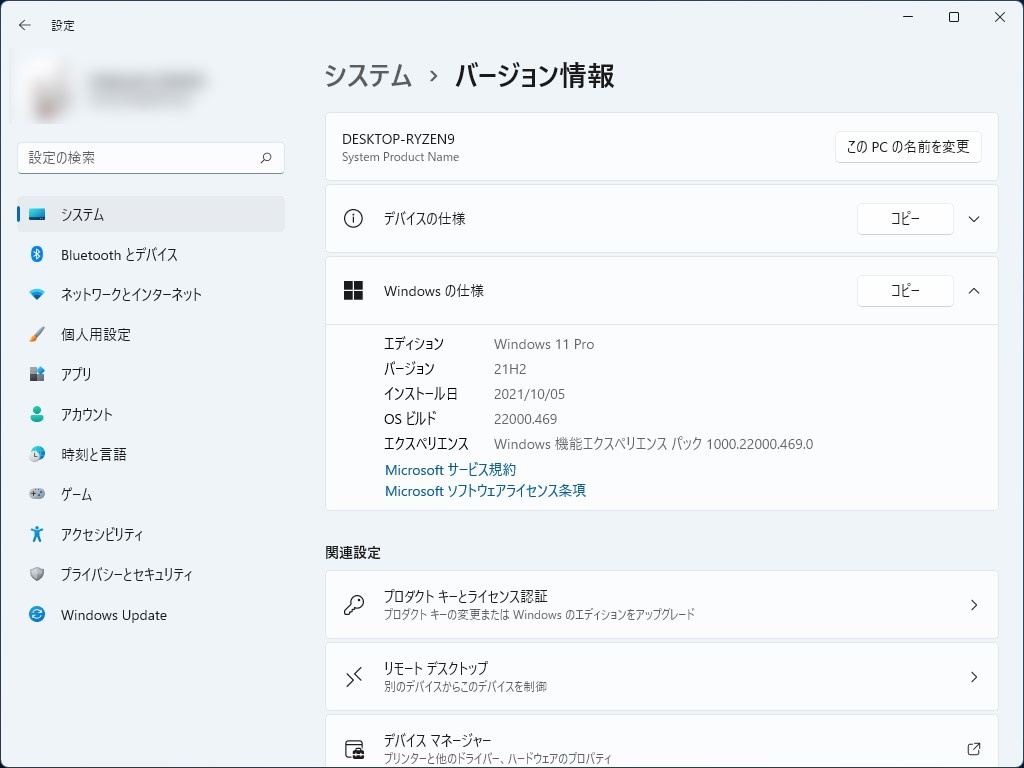This screenshot has width=1024, height=768.
Task: Click the back arrow at top left
Action: pyautogui.click(x=24, y=25)
